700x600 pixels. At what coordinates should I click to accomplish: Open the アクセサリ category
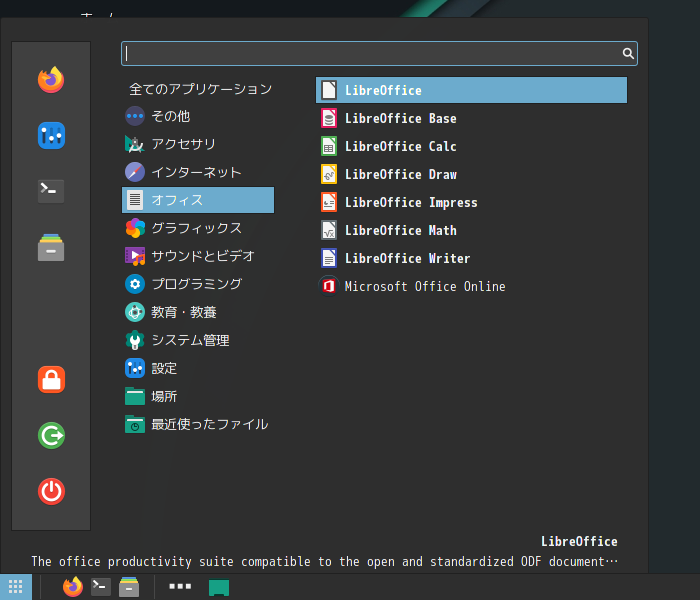tap(198, 144)
